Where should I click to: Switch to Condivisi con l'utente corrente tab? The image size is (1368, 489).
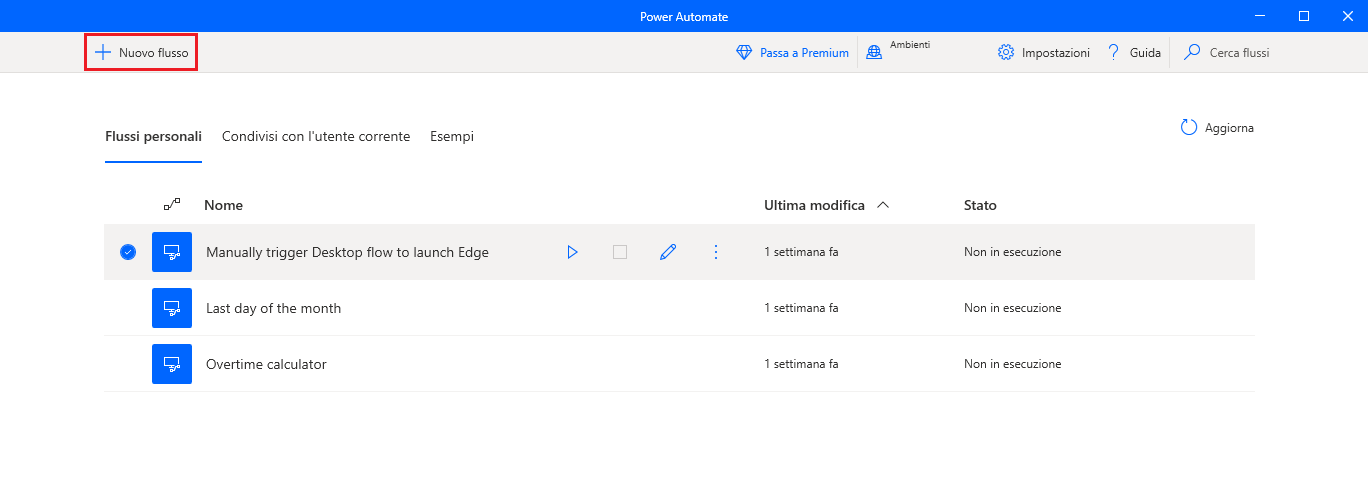(x=316, y=137)
